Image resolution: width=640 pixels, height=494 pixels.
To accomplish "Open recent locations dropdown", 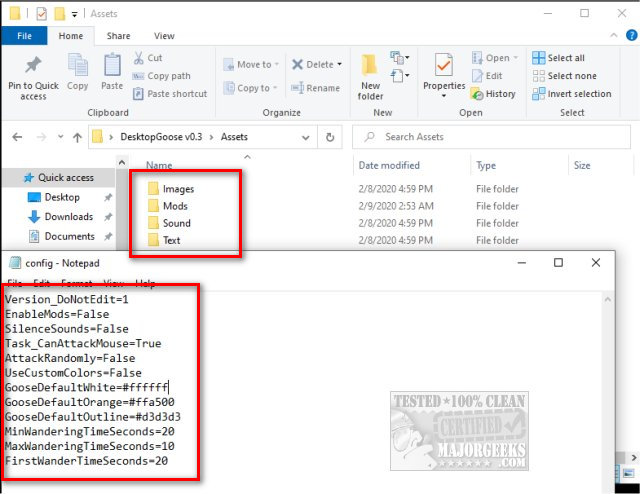I will tap(60, 137).
